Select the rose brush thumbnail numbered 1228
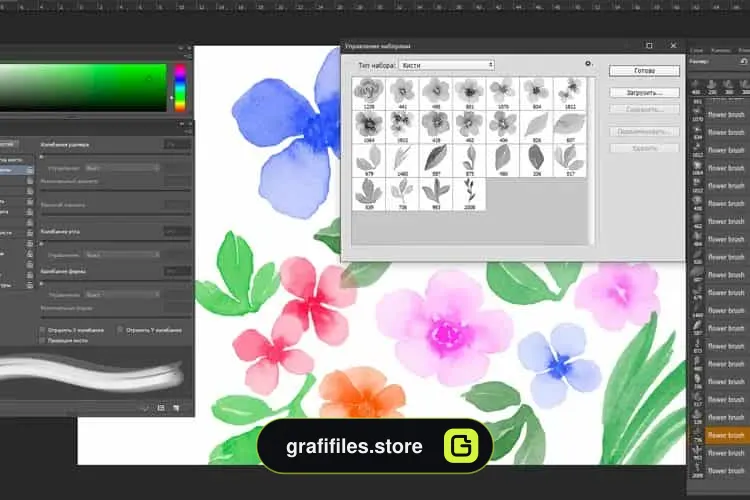Image resolution: width=750 pixels, height=500 pixels. tap(369, 93)
